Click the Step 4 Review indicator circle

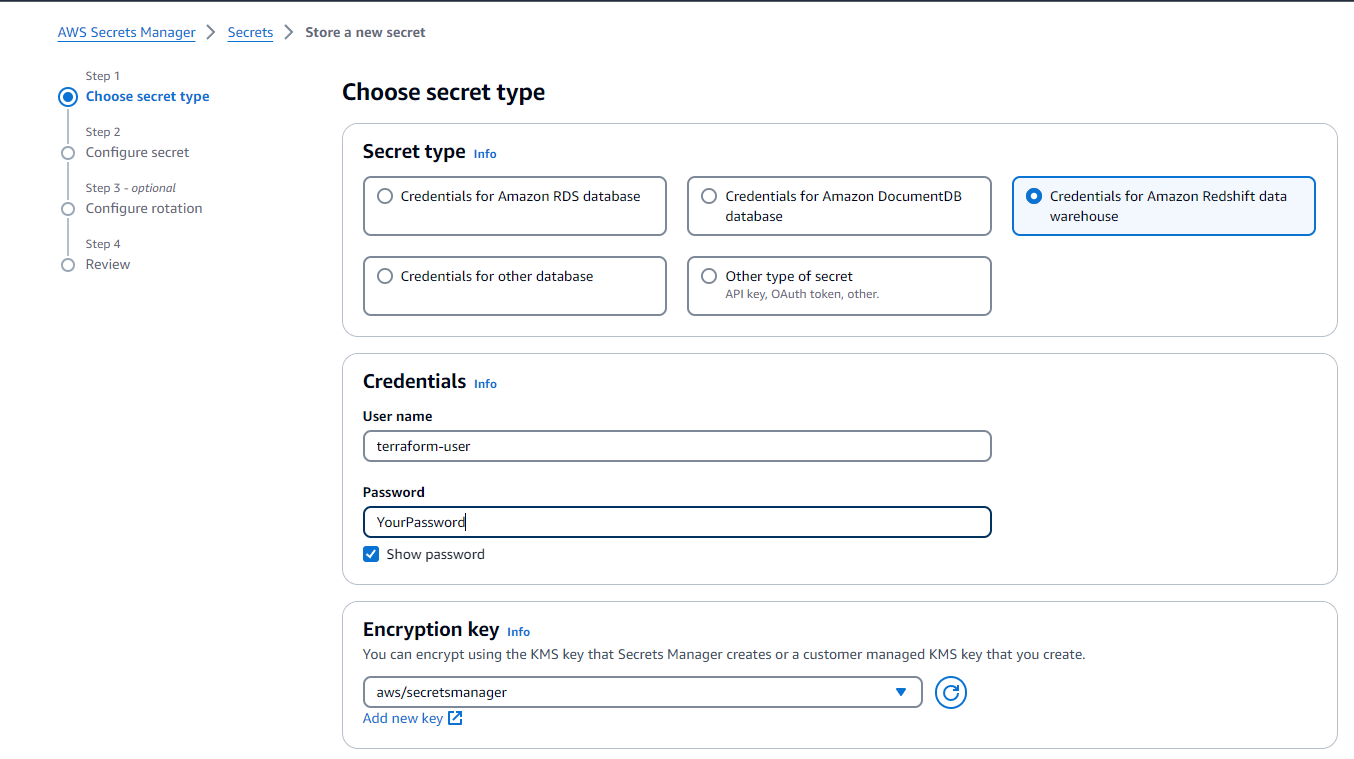(68, 265)
